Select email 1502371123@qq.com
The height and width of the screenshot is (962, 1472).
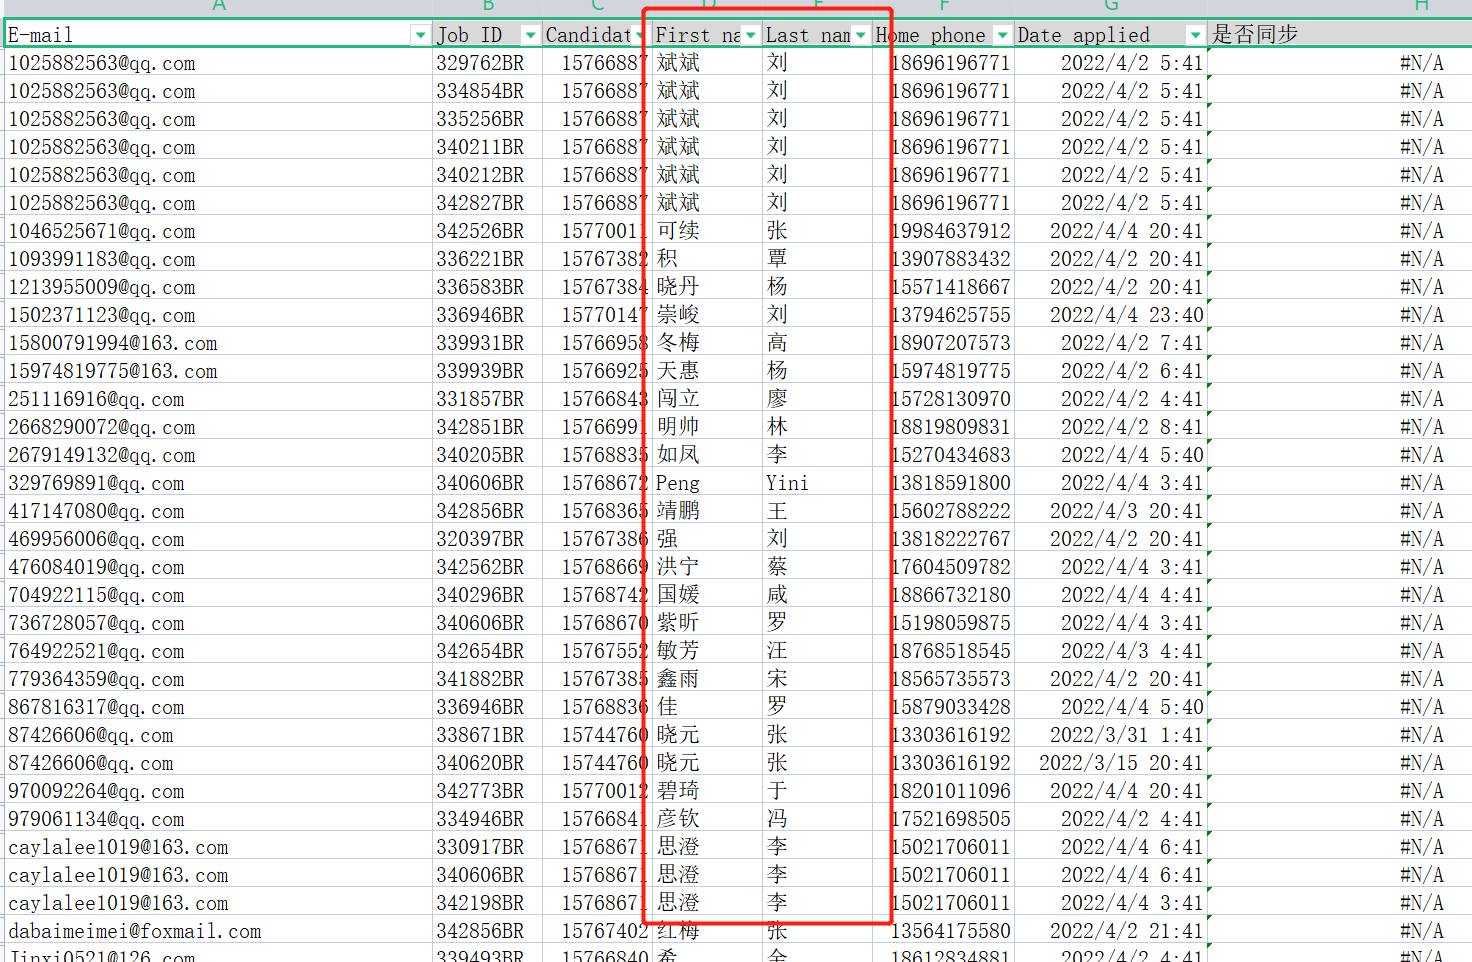pyautogui.click(x=102, y=315)
